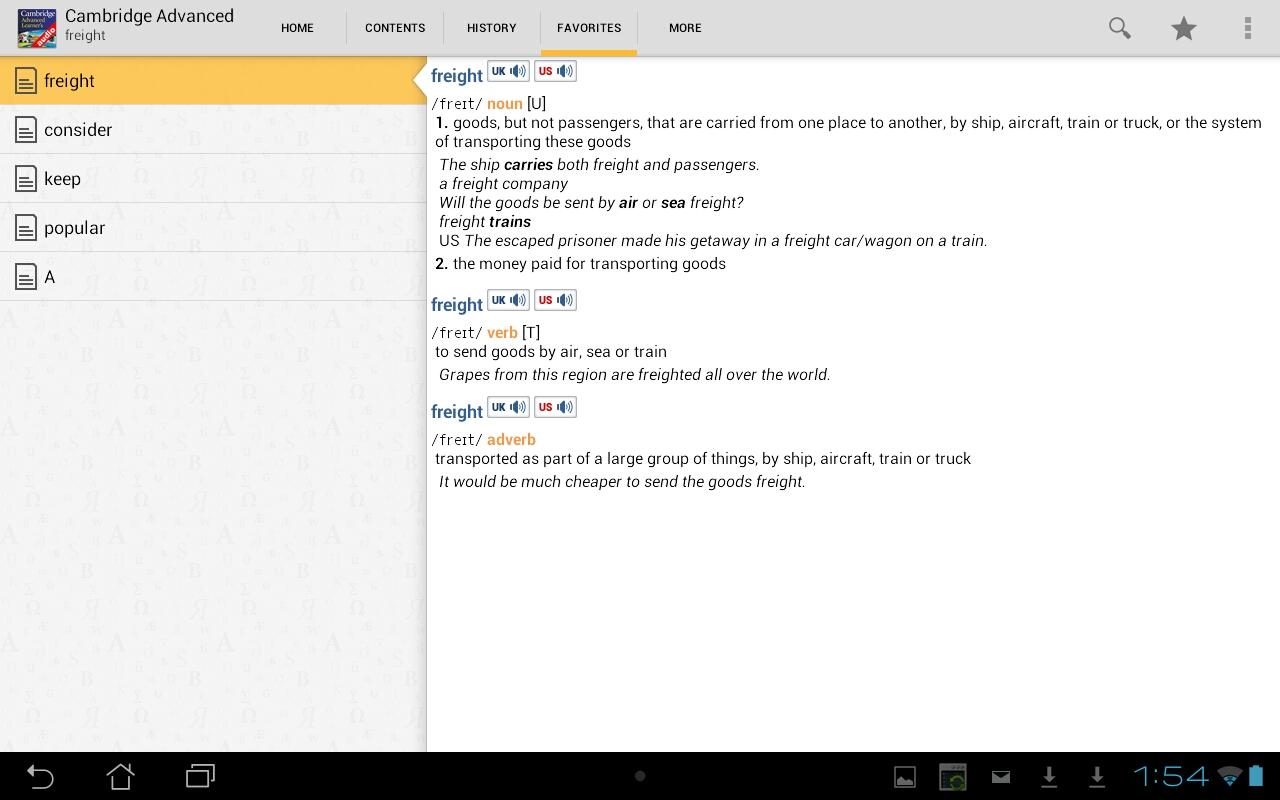
Task: Go to the History tab
Action: click(x=491, y=28)
